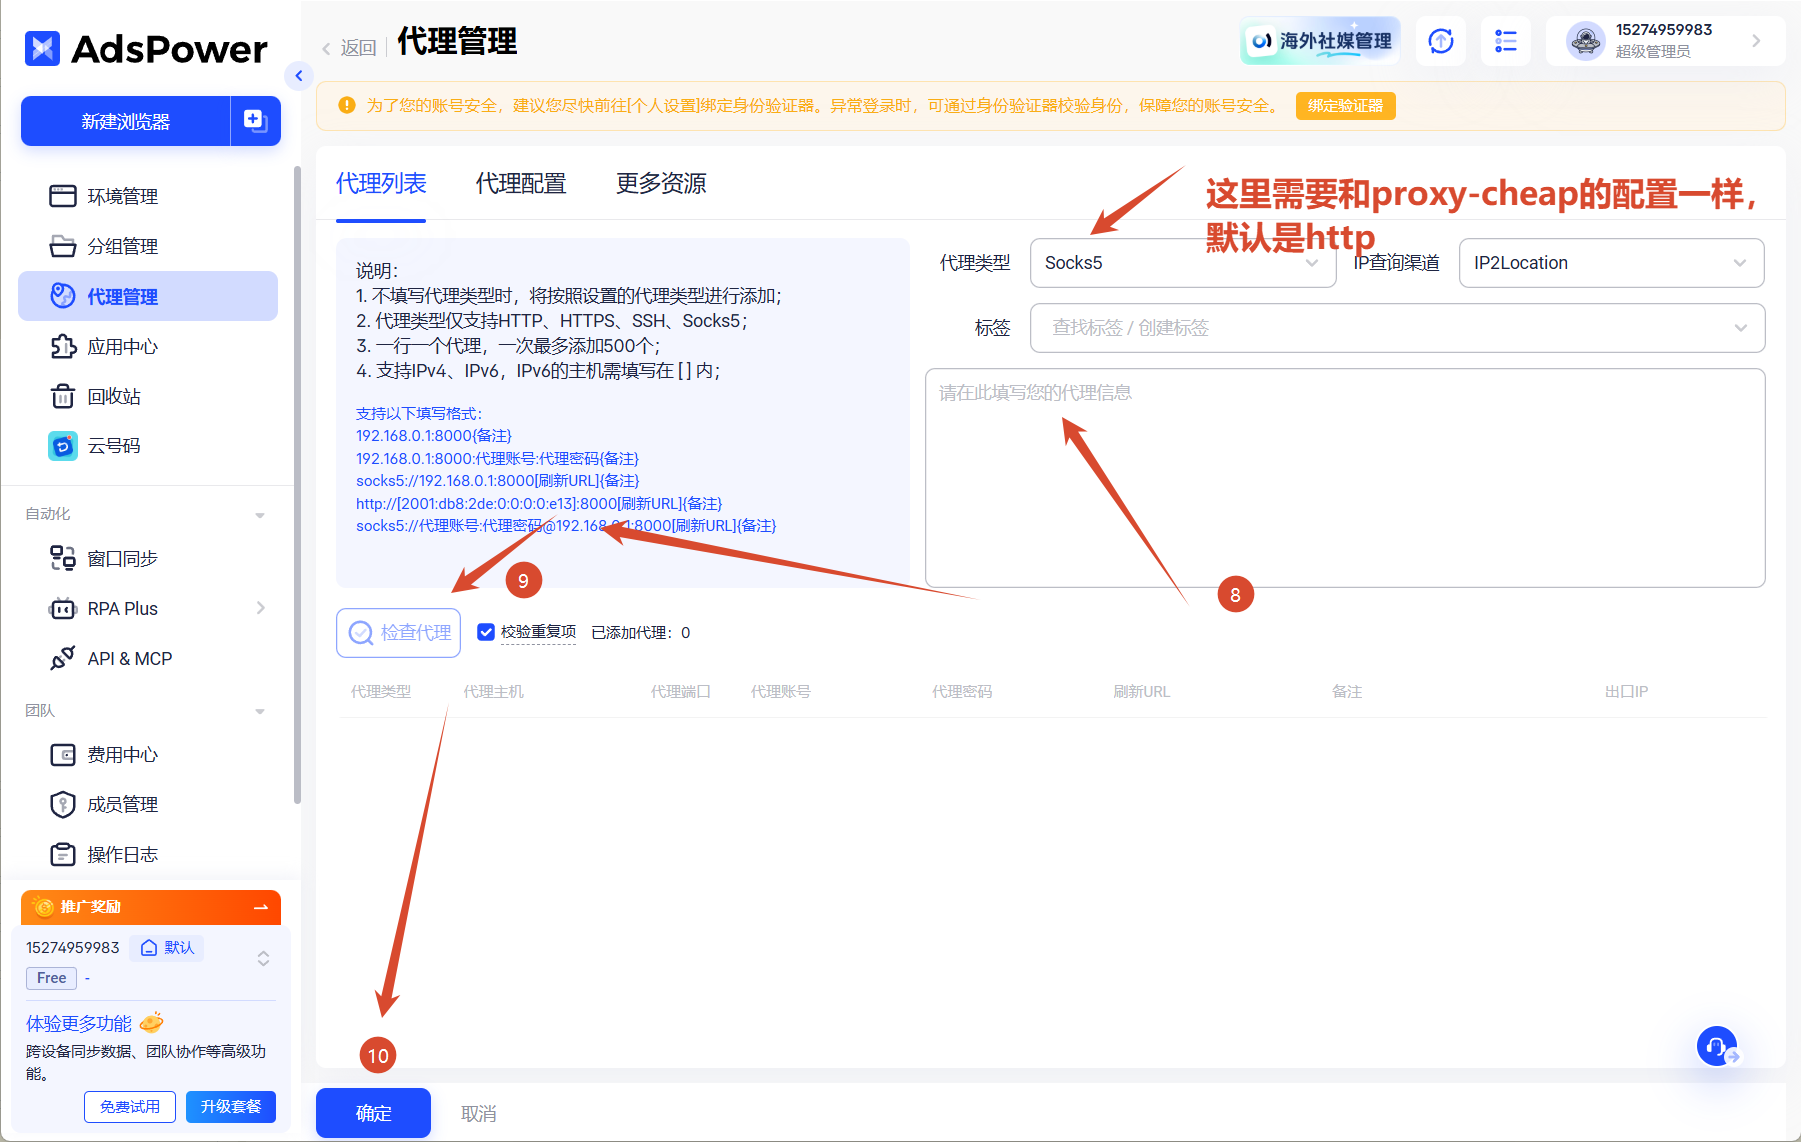The width and height of the screenshot is (1801, 1142).
Task: Expand the user profile chevron in the header
Action: pyautogui.click(x=1756, y=41)
